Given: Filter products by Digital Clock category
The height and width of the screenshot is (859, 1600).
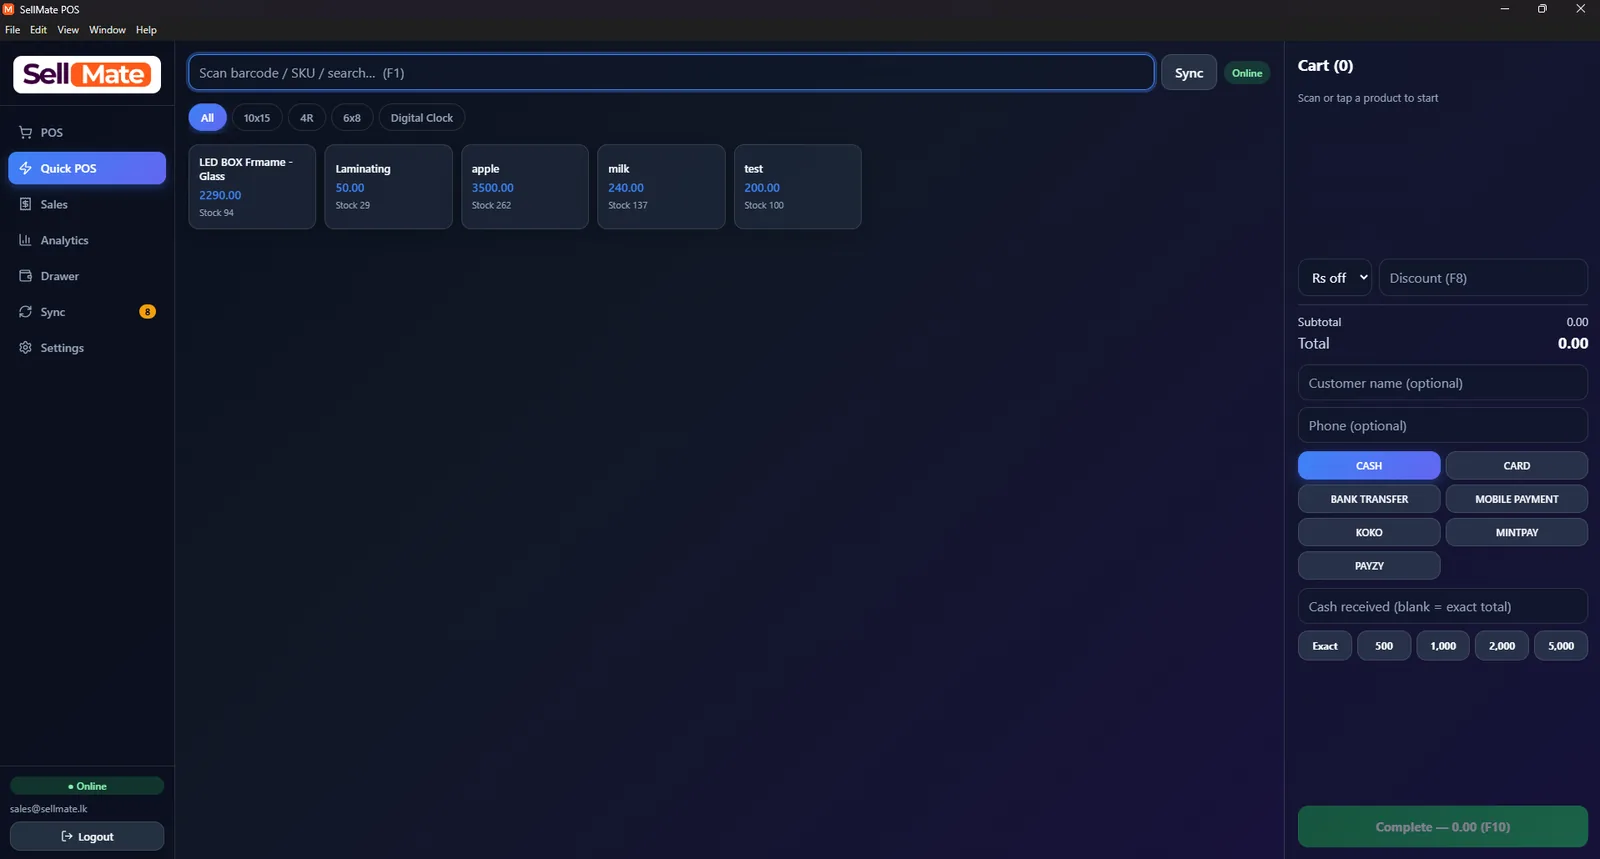Looking at the screenshot, I should tap(422, 118).
